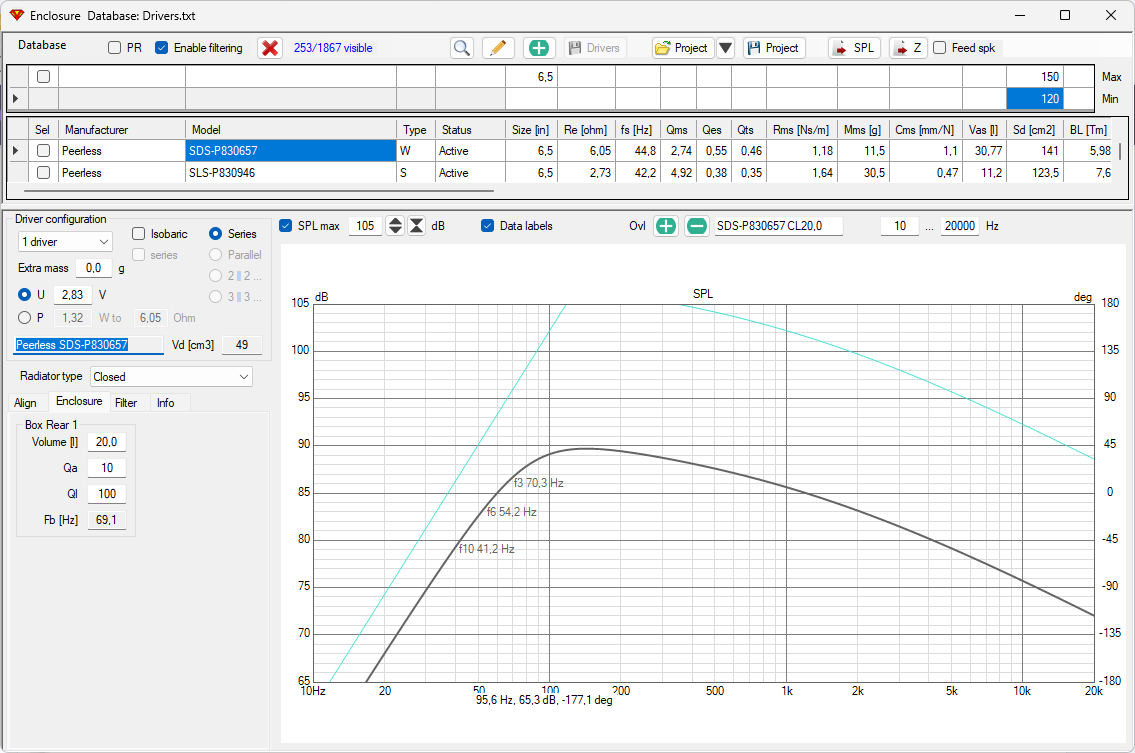The width and height of the screenshot is (1135, 753).
Task: Switch to the Align tab
Action: pyautogui.click(x=25, y=403)
